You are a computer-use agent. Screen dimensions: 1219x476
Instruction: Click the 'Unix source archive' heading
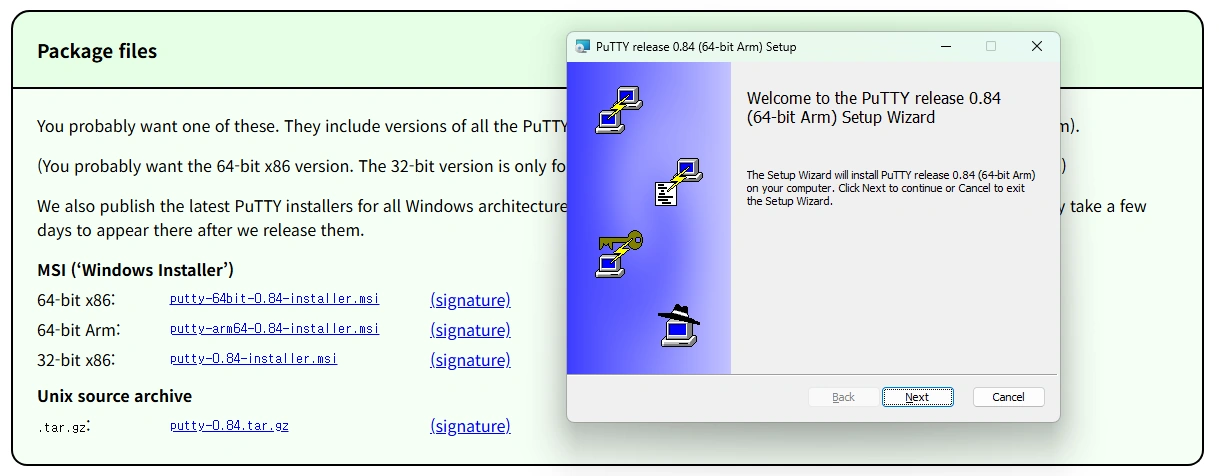point(114,396)
